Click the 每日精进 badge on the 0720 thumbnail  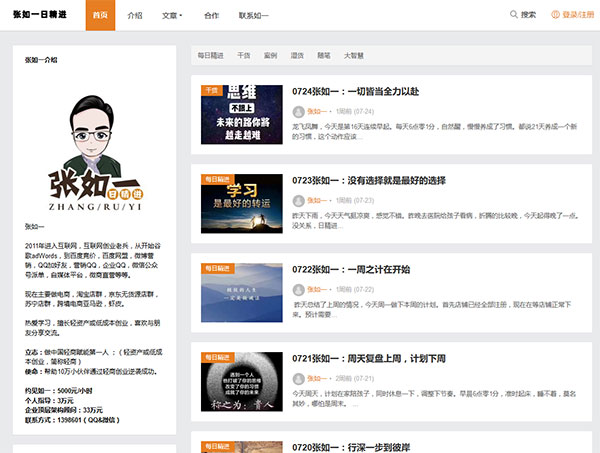pos(217,446)
